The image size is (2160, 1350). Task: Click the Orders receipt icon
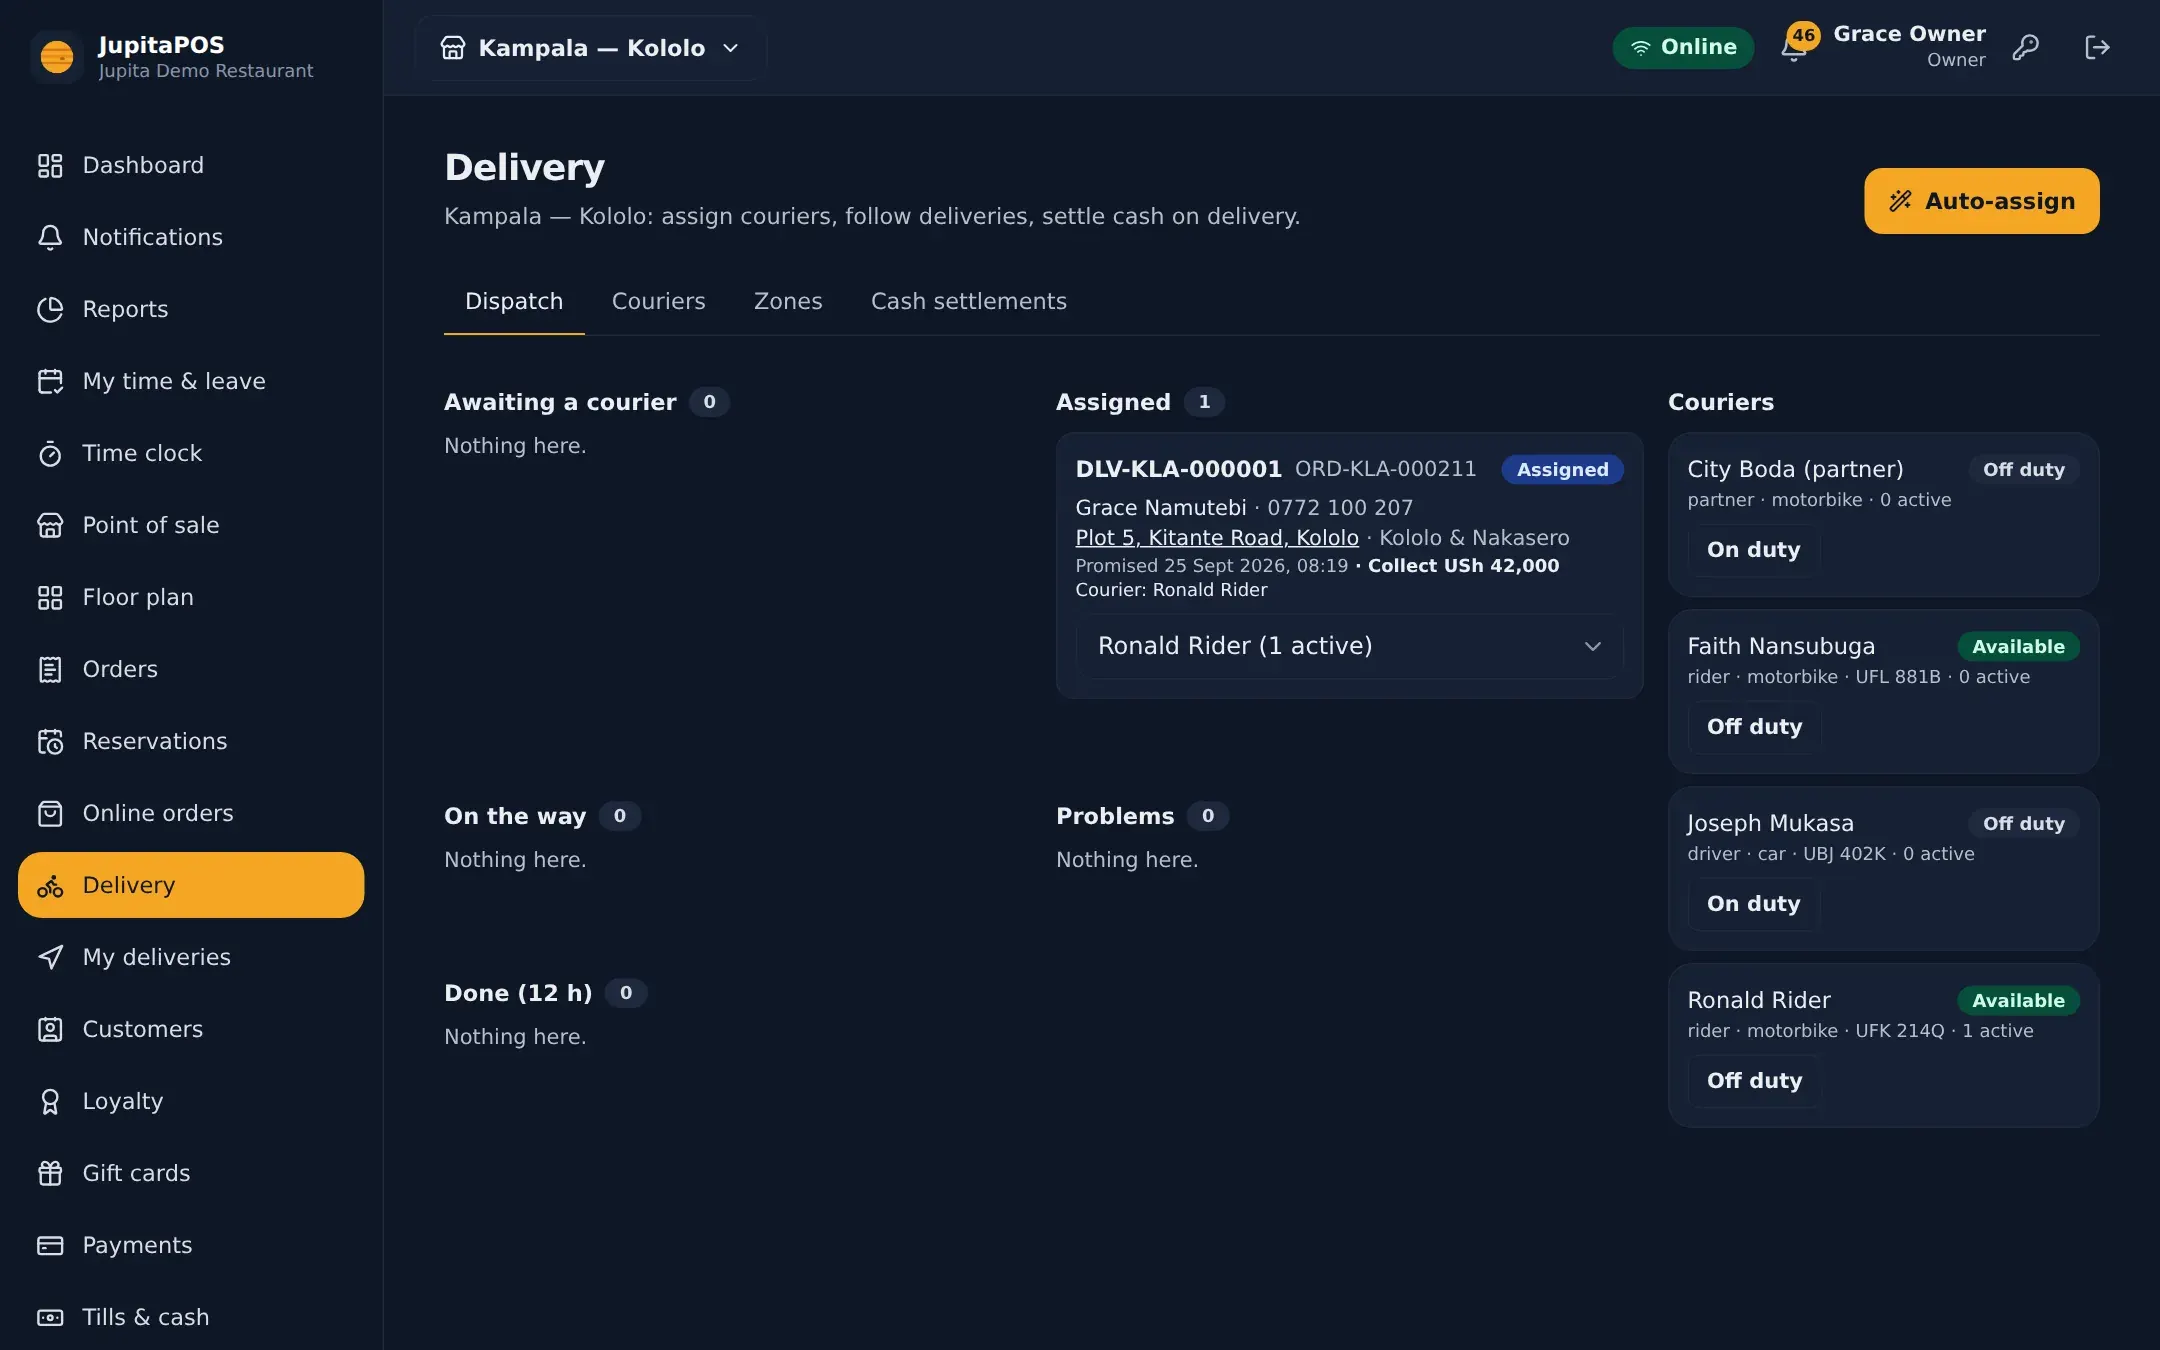coord(50,669)
